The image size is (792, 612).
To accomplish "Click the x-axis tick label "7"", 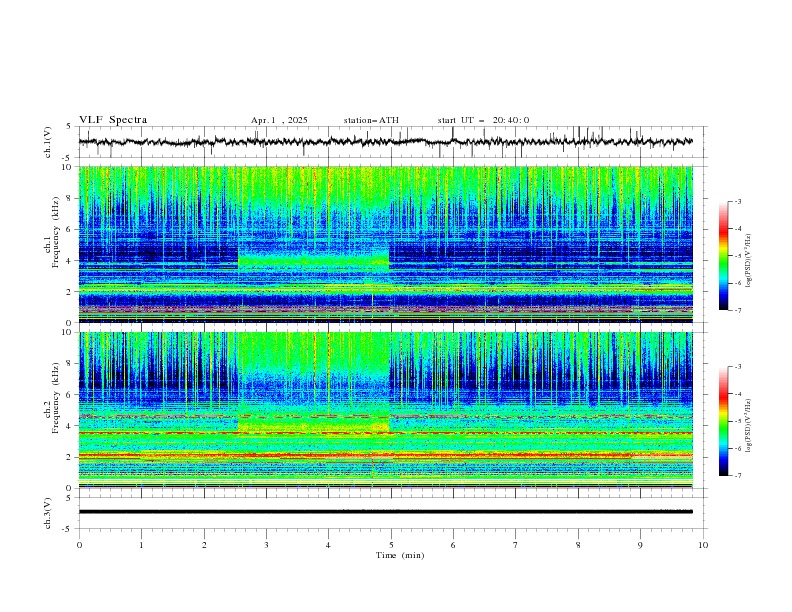I will pyautogui.click(x=516, y=545).
